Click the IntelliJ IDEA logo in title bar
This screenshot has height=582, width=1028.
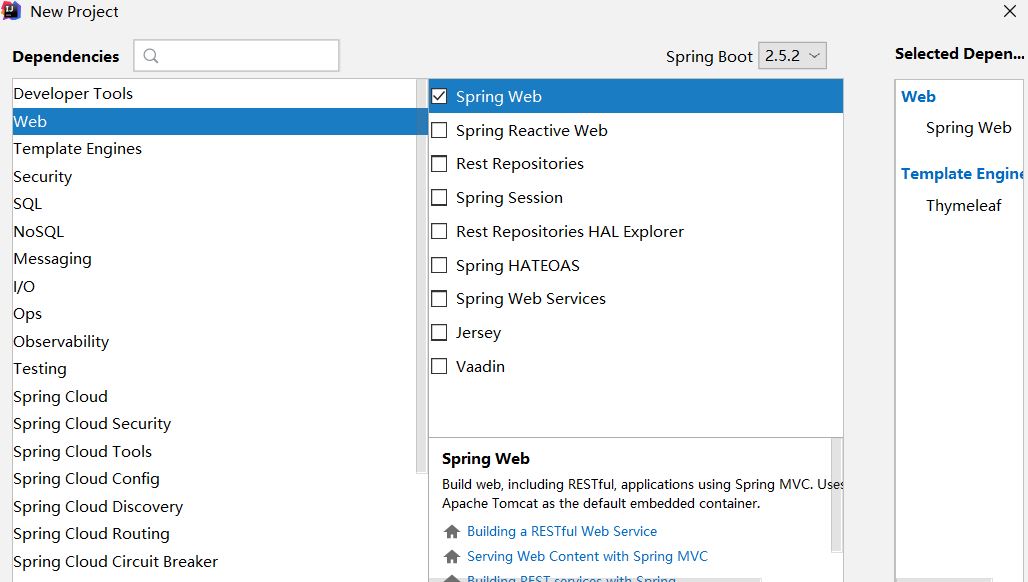pyautogui.click(x=11, y=11)
